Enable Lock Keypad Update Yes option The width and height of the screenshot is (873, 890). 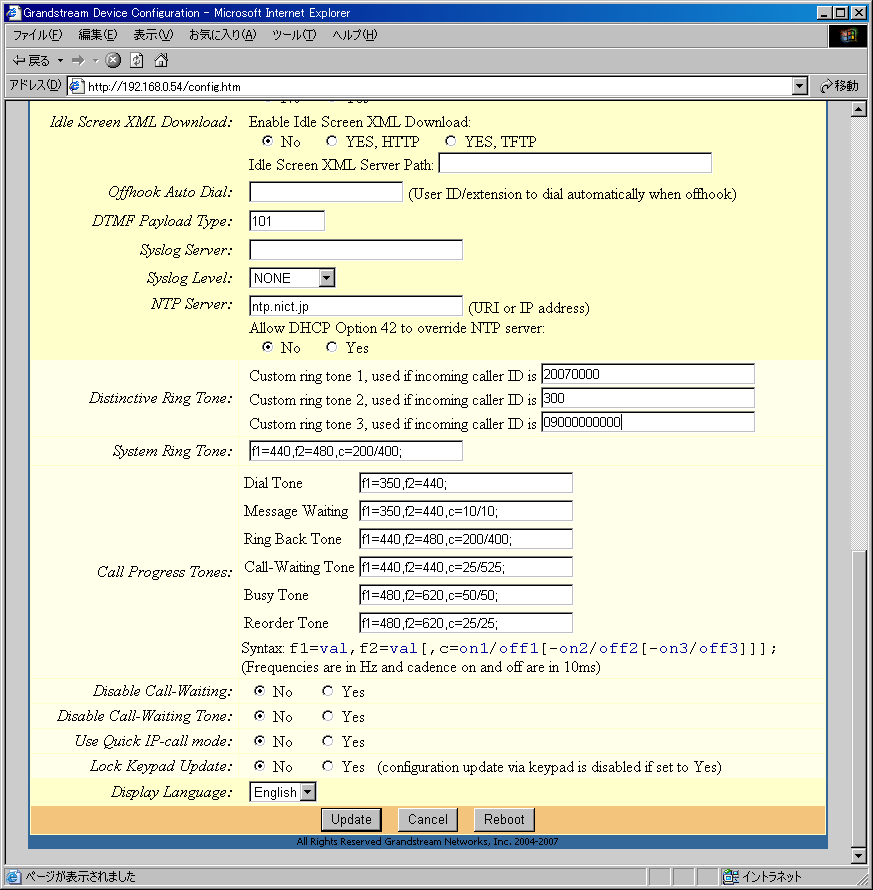tap(327, 767)
